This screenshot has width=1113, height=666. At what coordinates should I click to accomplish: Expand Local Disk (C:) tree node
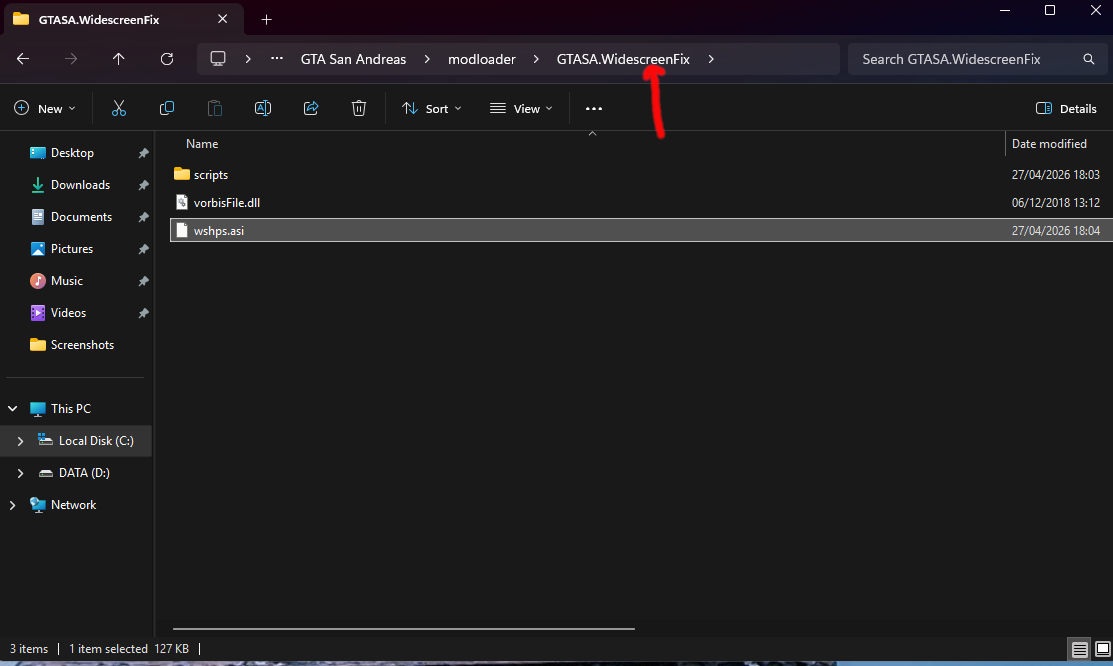click(20, 441)
